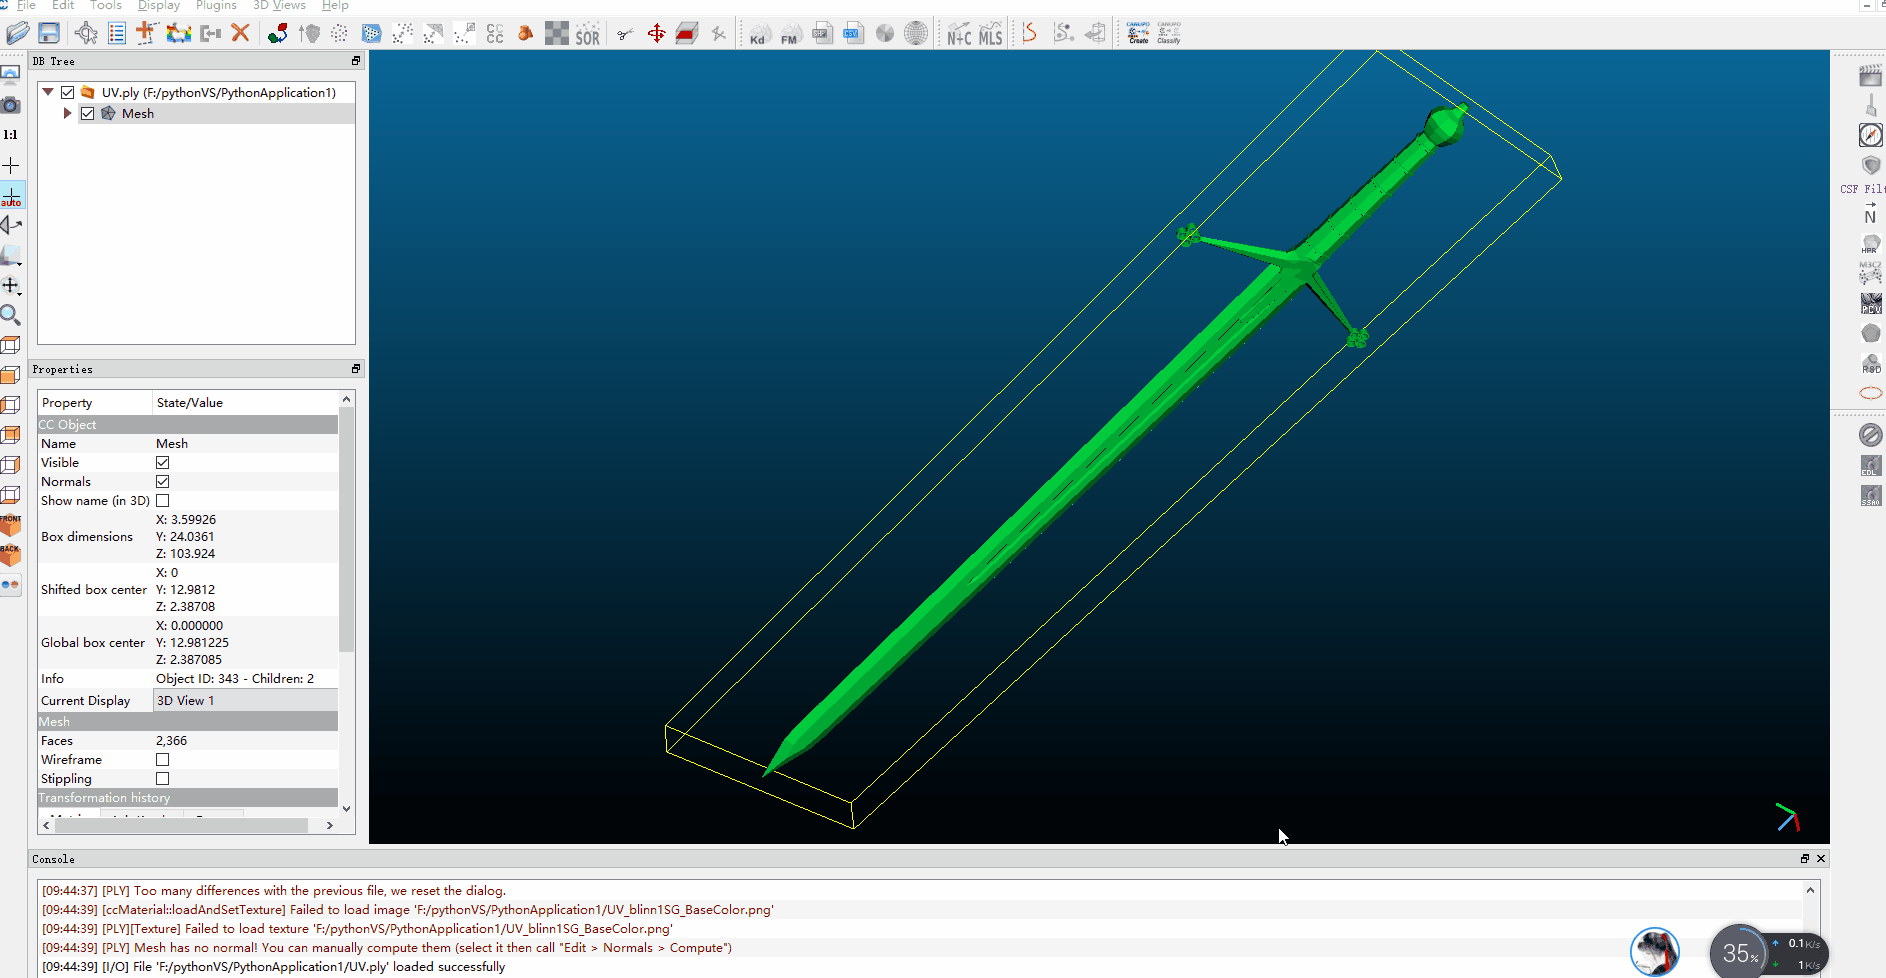
Task: Set the FRONT view cube icon
Action: [x=11, y=525]
